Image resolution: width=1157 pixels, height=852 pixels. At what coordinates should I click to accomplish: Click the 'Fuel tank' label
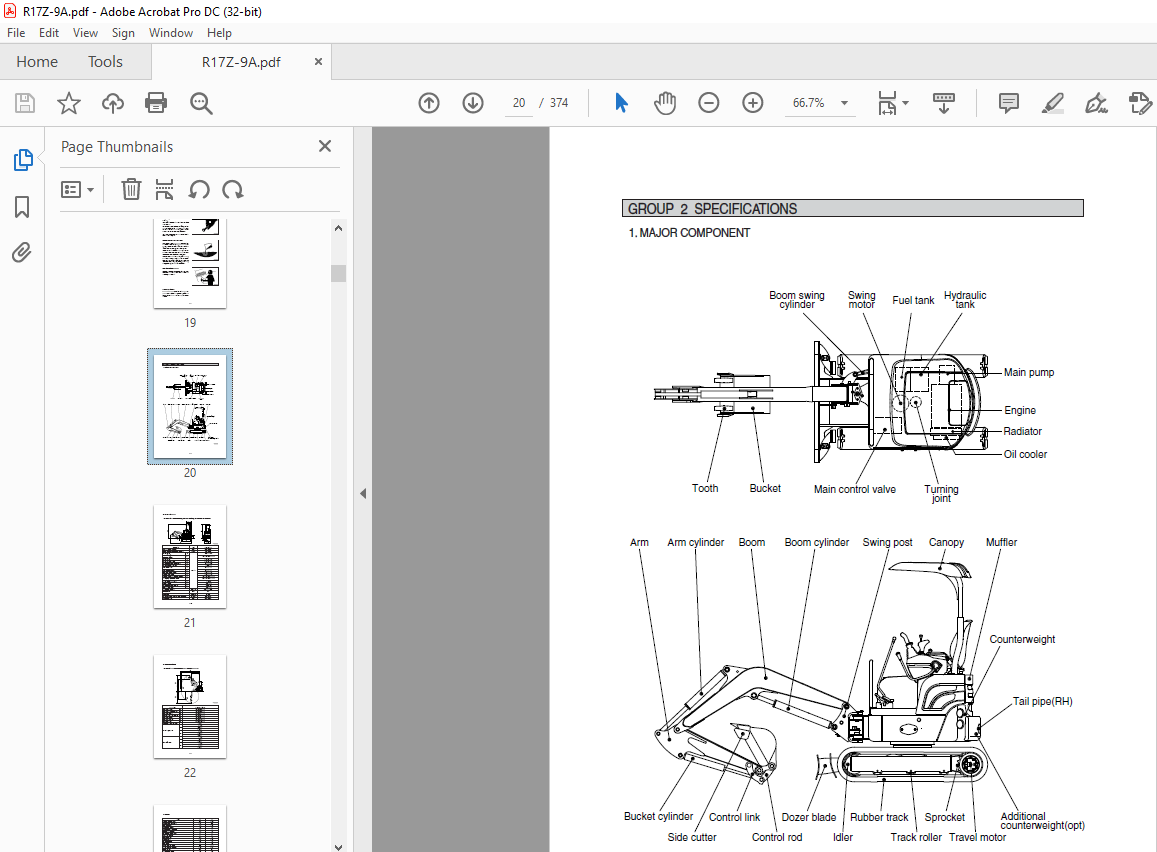click(x=913, y=300)
